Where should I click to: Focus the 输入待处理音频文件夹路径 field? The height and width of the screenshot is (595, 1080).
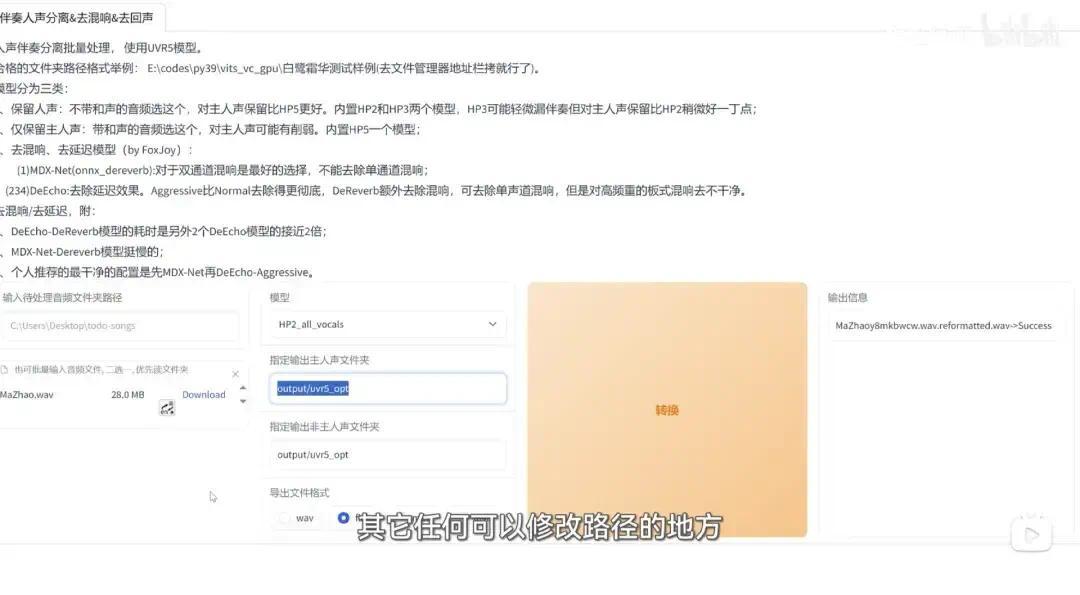(x=120, y=326)
